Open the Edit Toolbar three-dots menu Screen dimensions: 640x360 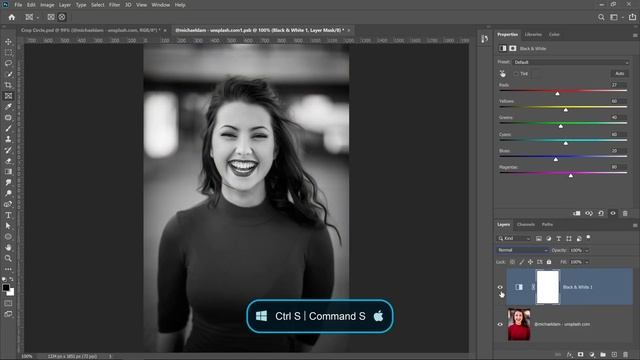pyautogui.click(x=8, y=269)
